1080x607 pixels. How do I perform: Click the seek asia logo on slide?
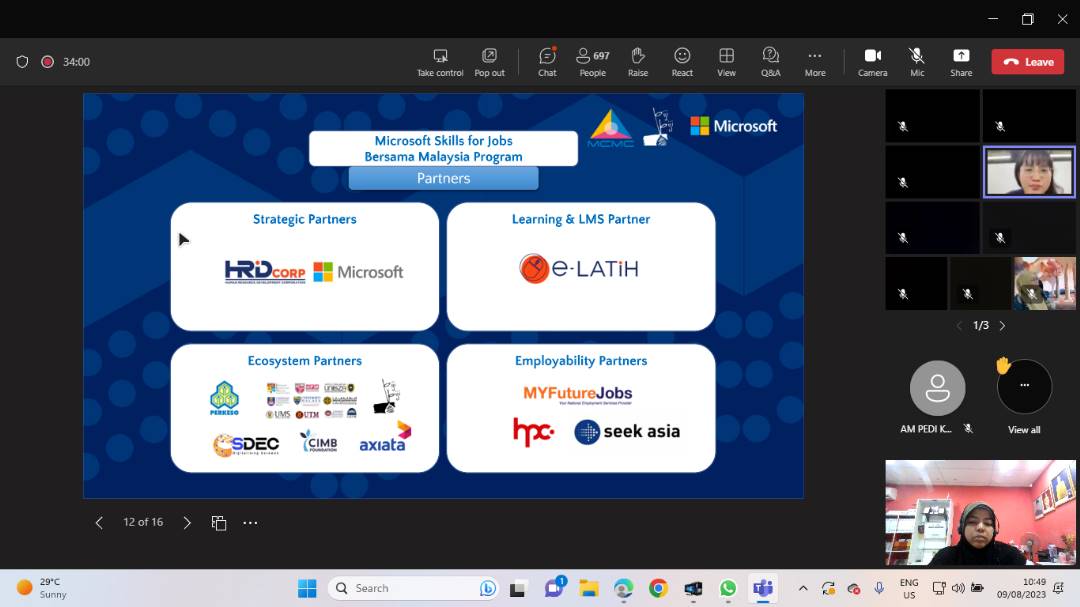(627, 432)
